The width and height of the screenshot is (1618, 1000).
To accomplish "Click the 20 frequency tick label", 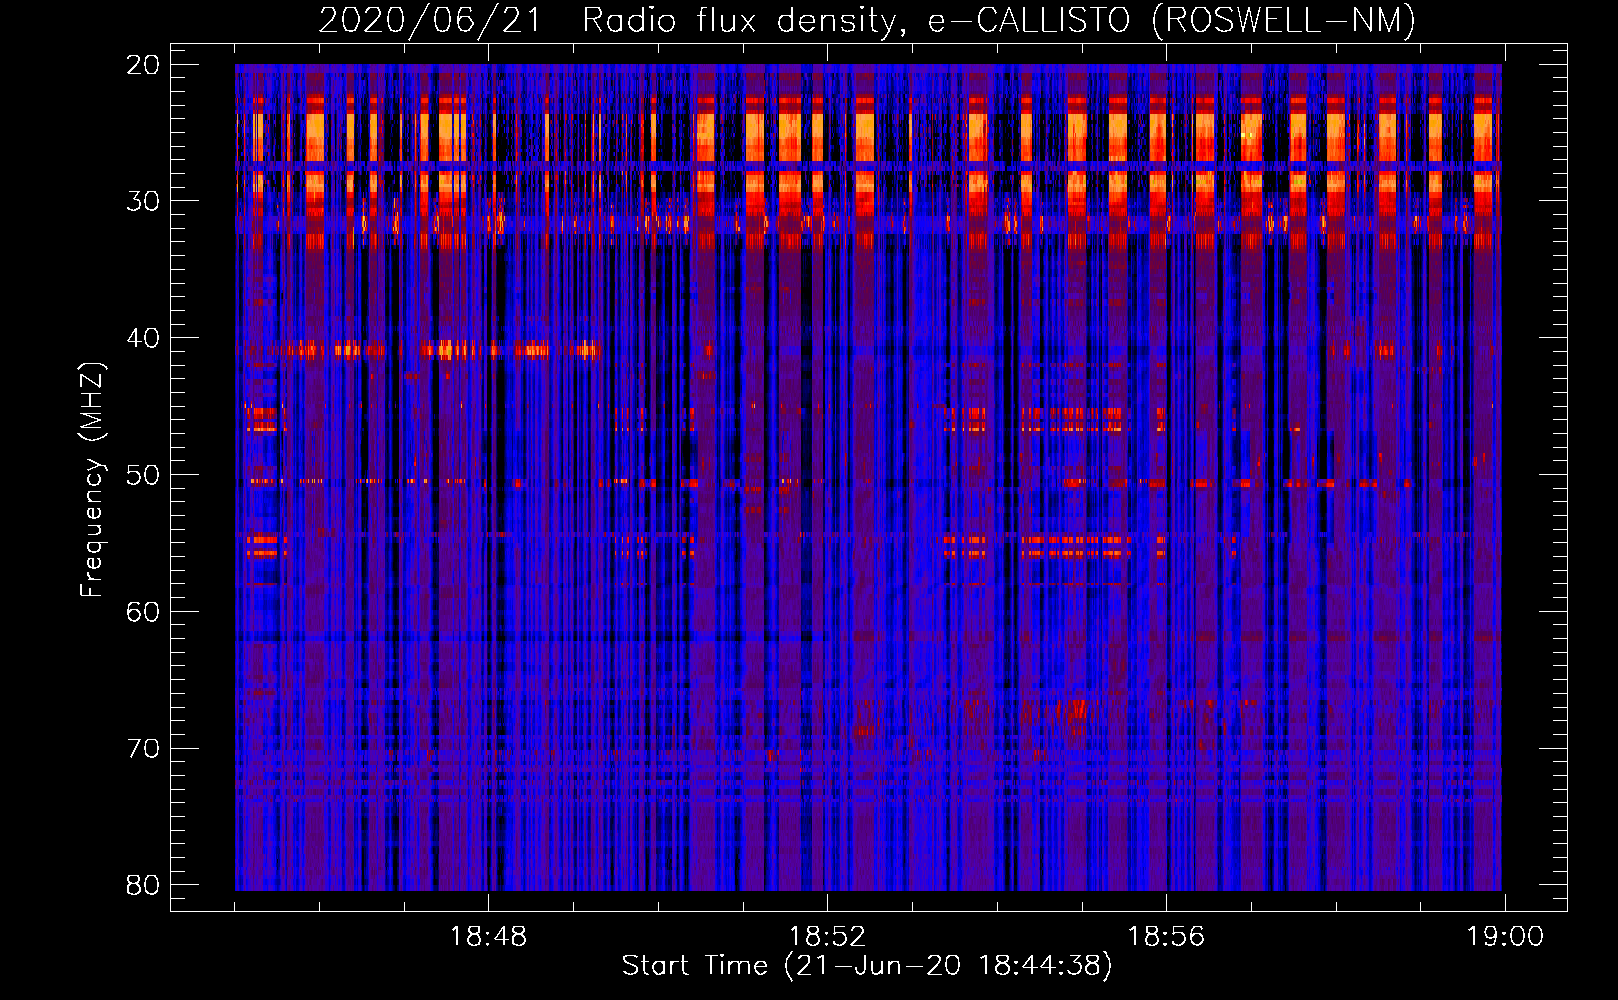I will (144, 65).
